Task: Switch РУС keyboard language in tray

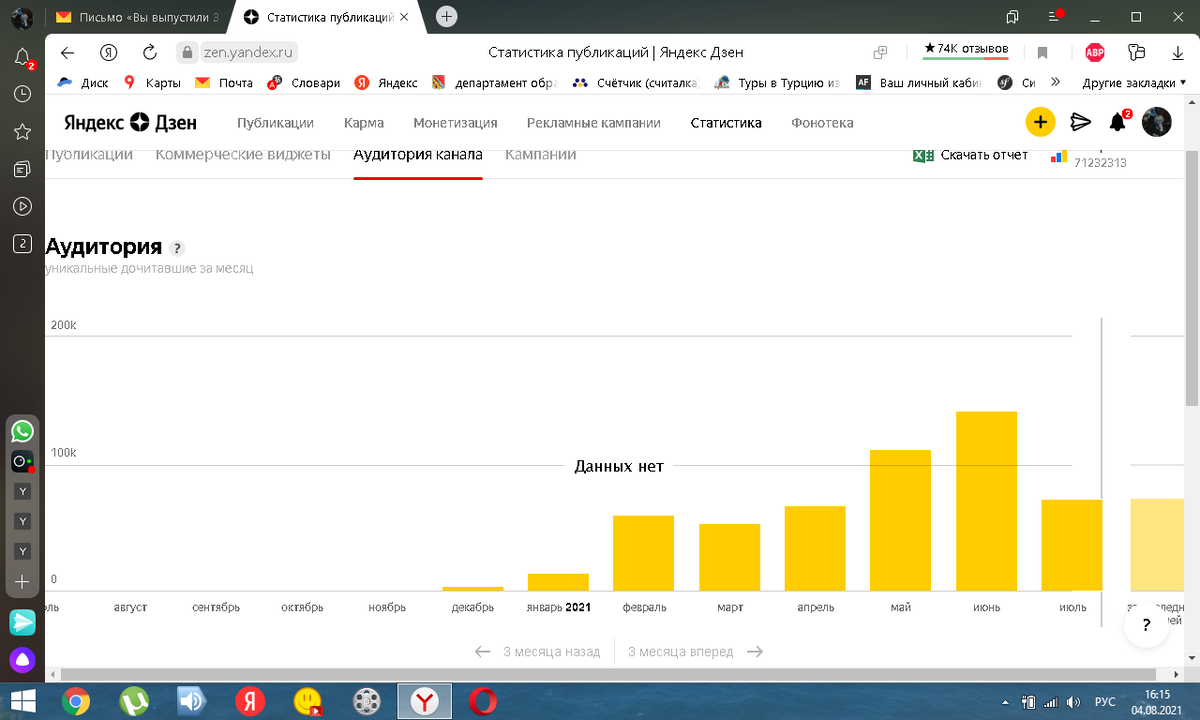Action: click(1106, 702)
